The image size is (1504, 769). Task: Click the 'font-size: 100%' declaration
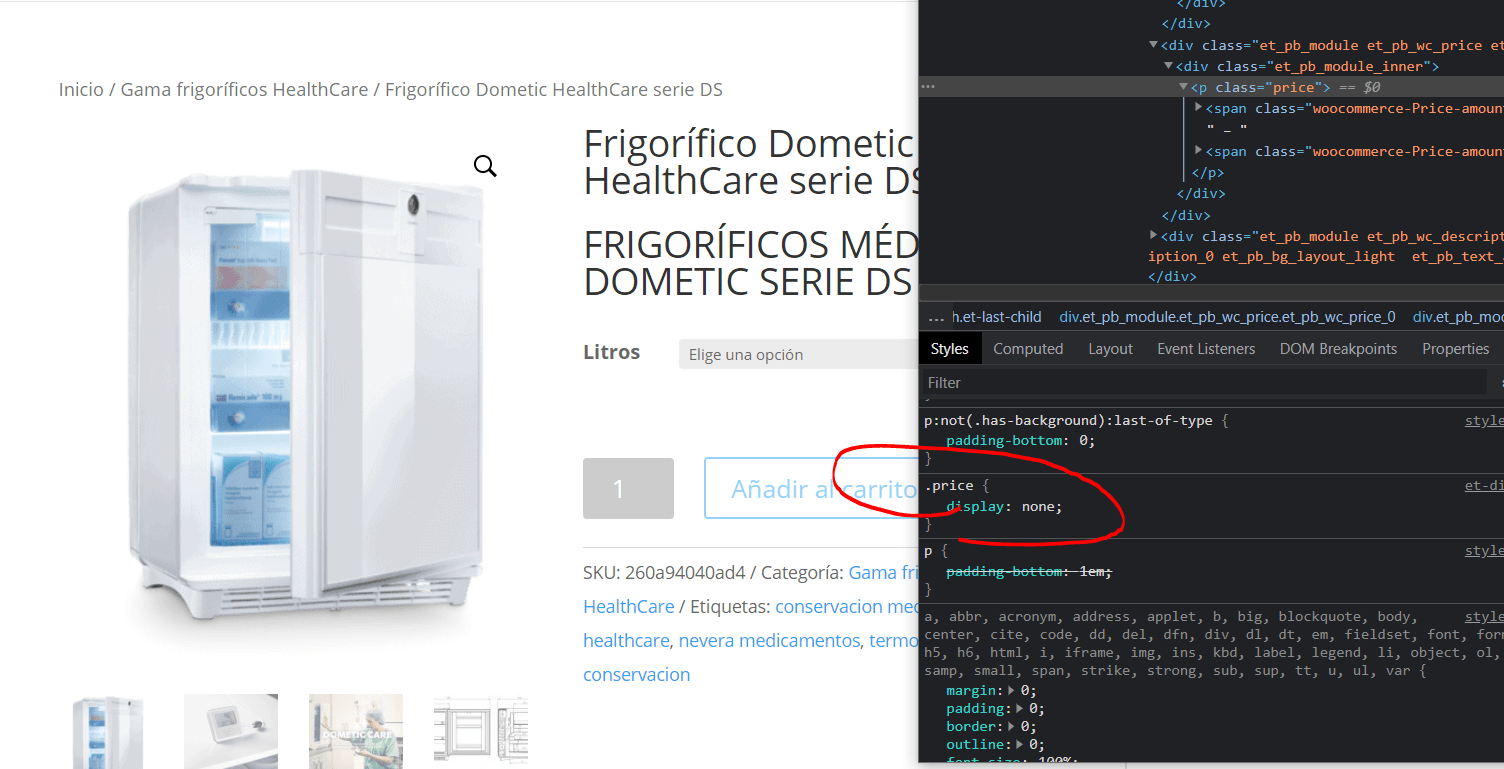click(1012, 762)
